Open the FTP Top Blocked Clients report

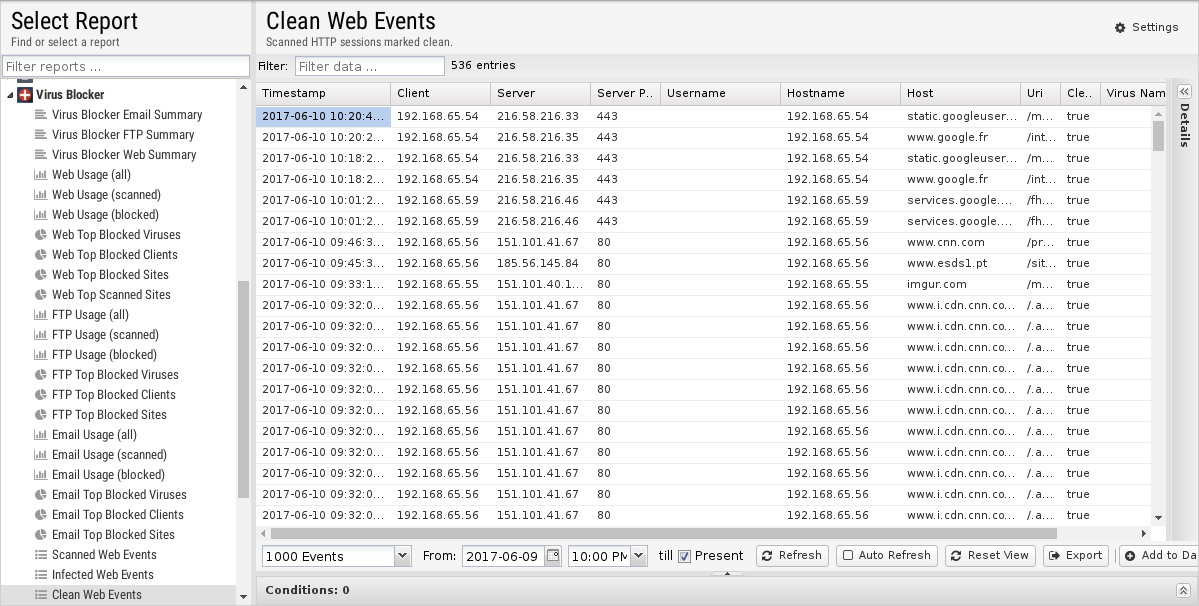(x=113, y=394)
